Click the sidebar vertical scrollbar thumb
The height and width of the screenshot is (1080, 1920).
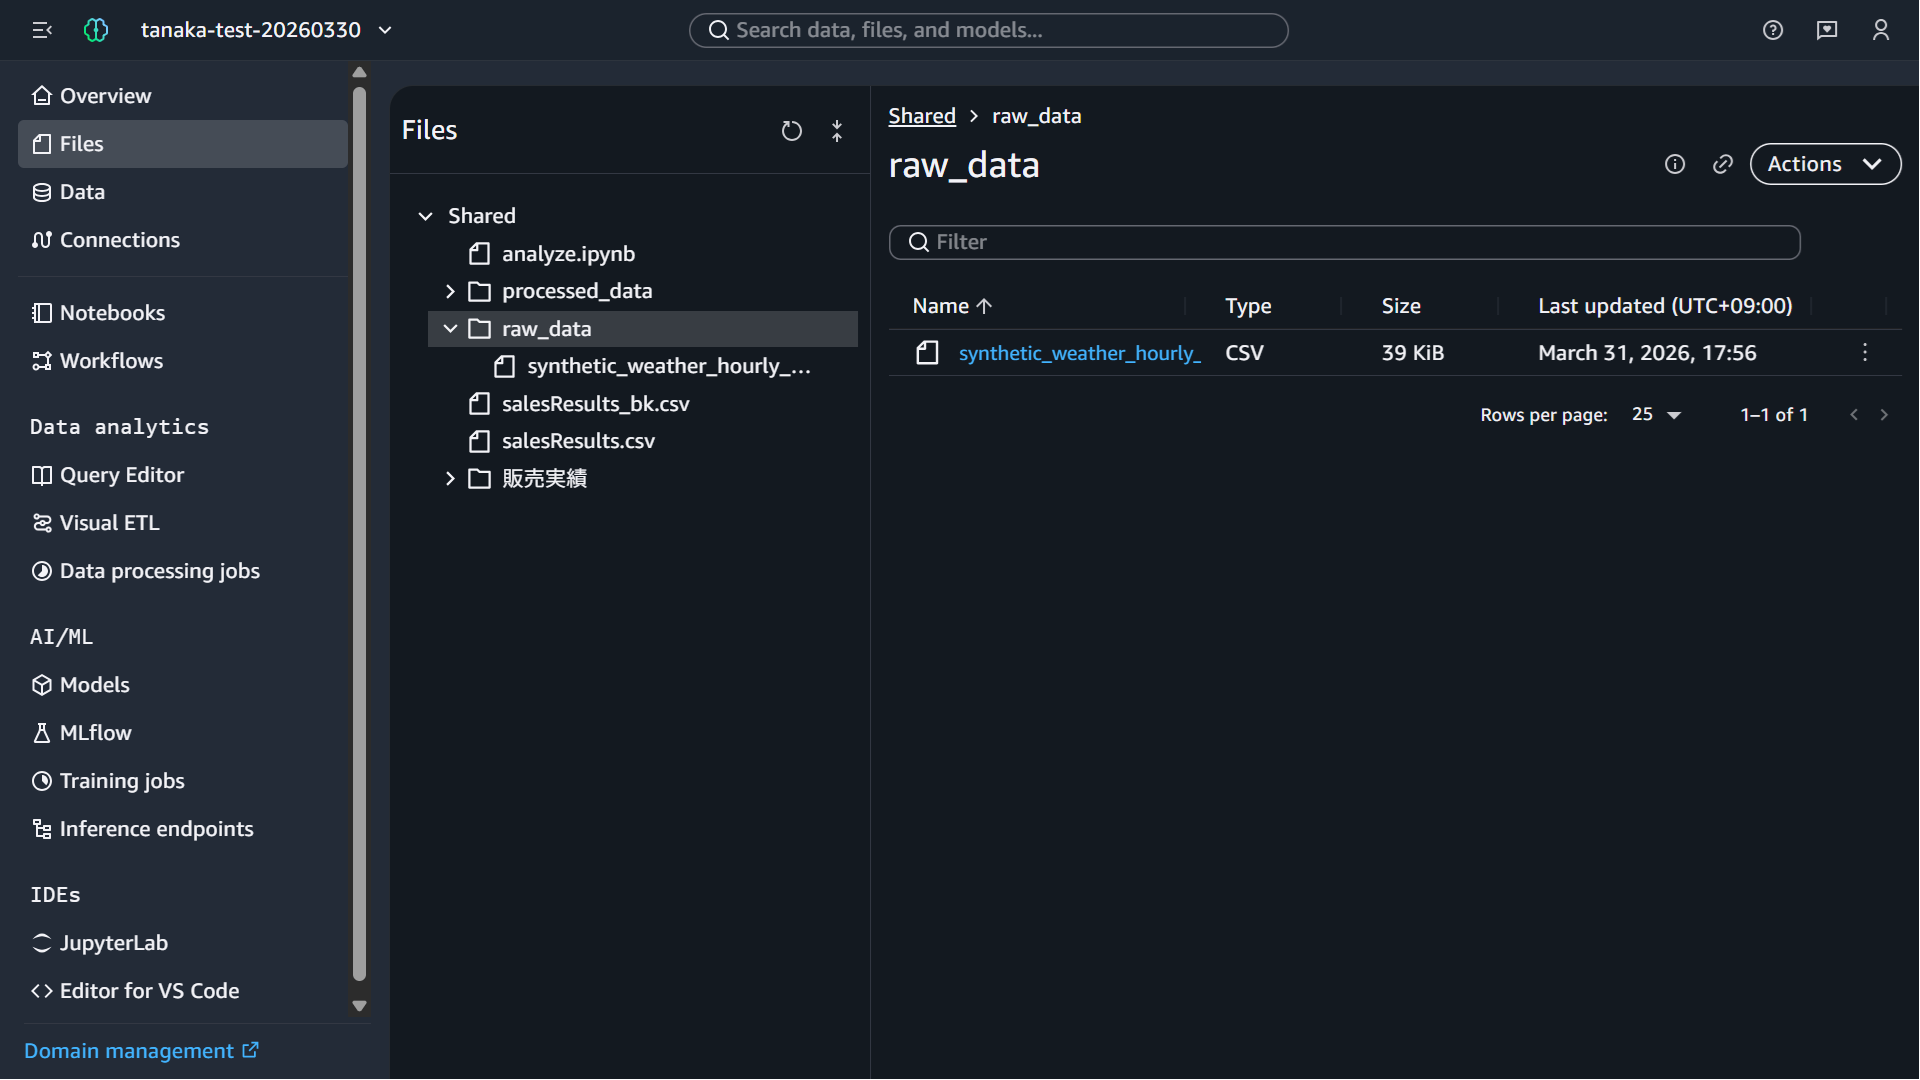[360, 534]
